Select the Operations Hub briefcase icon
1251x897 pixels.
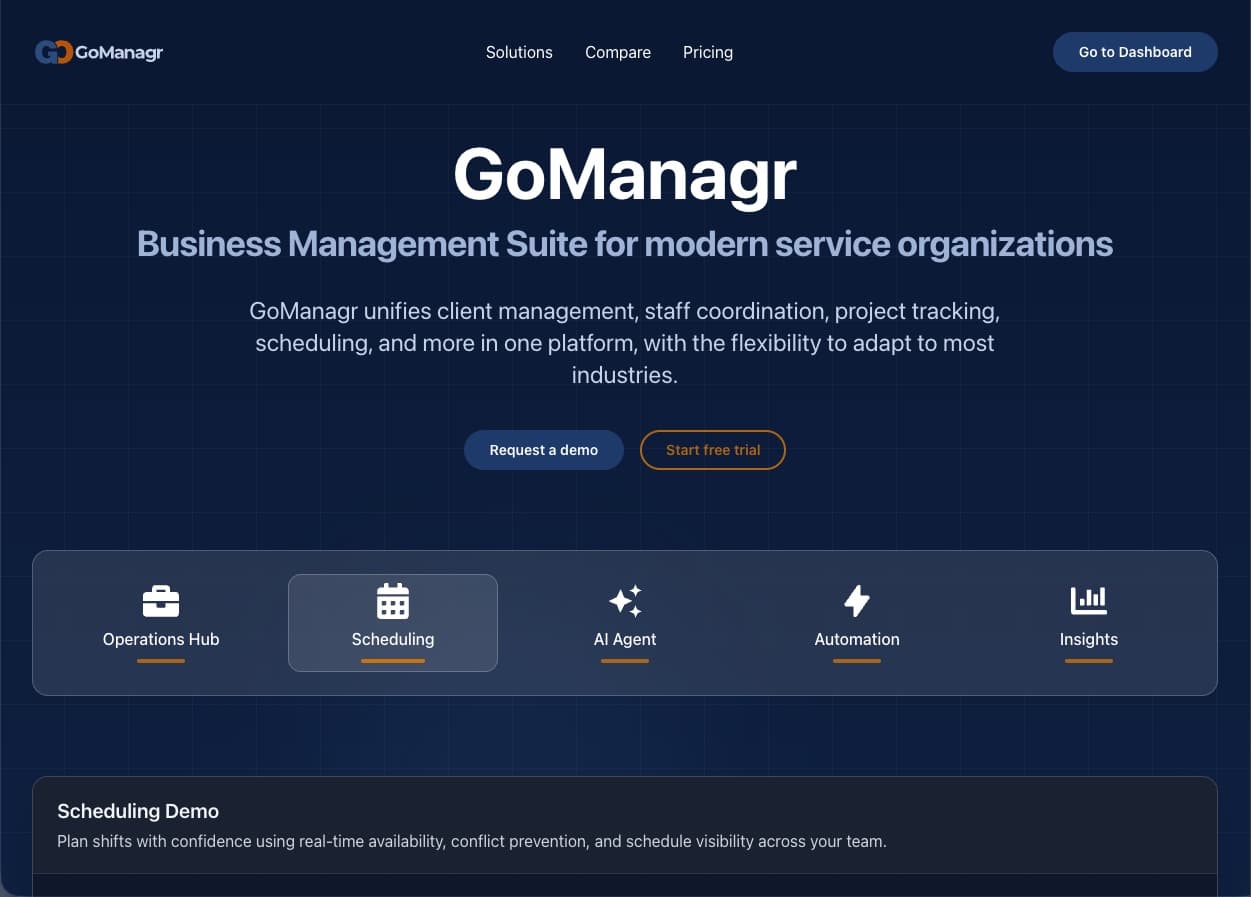coord(161,602)
